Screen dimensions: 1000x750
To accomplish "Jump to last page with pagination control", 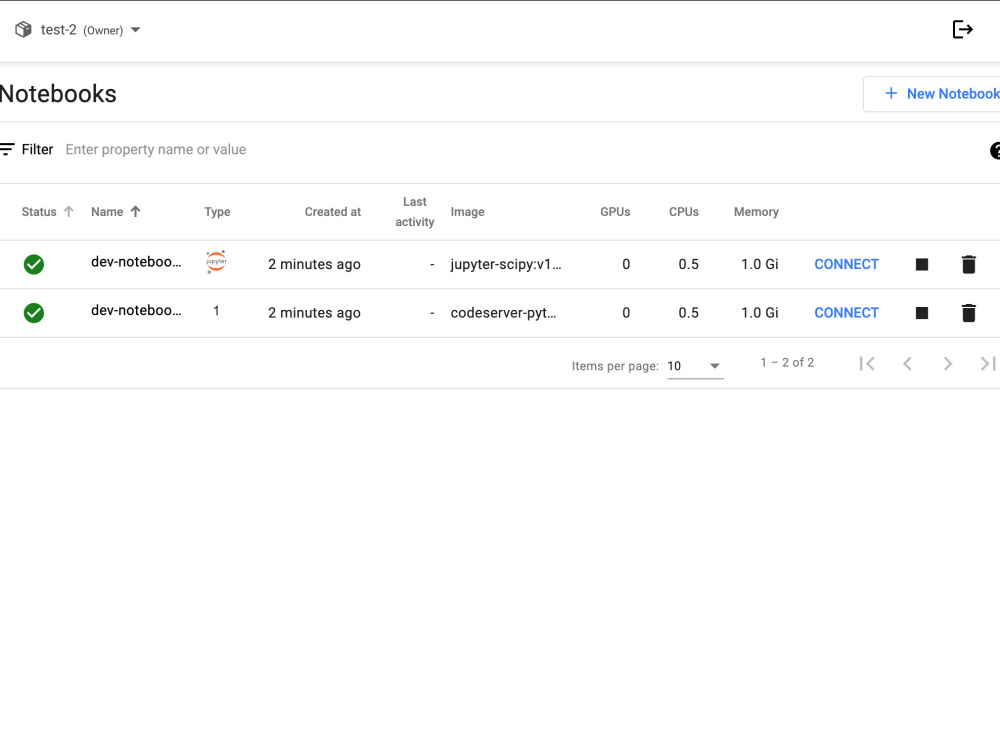I will coord(989,363).
